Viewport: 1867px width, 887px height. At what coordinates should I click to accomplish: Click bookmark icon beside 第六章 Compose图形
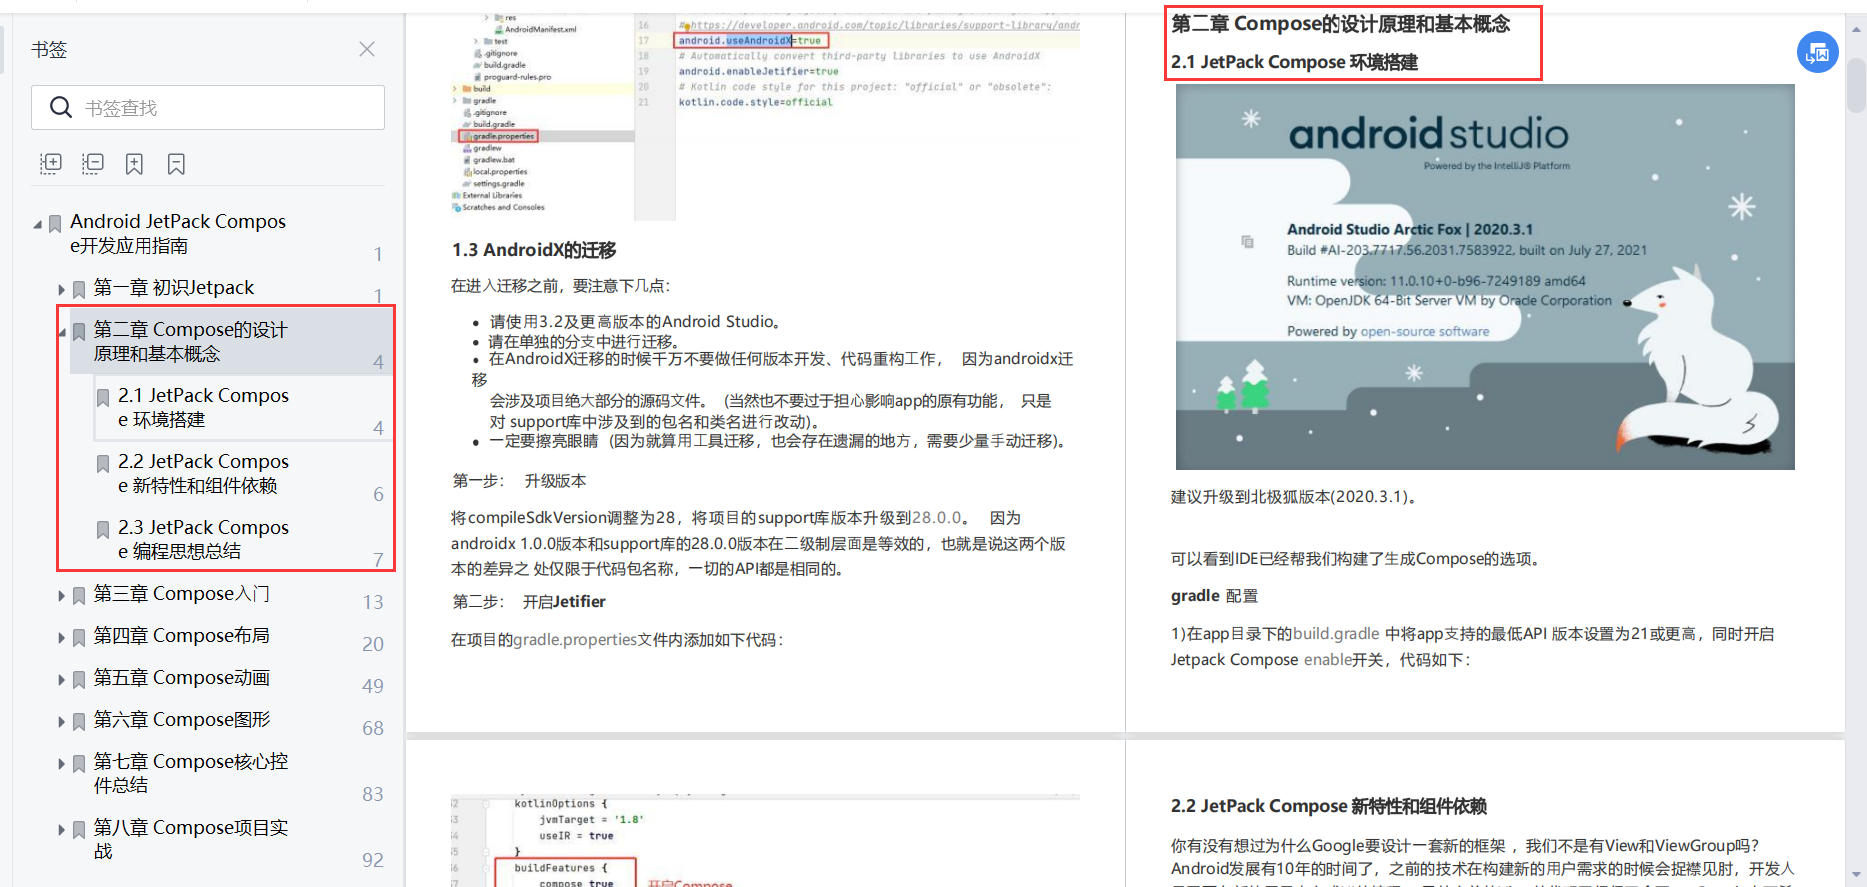click(x=79, y=722)
